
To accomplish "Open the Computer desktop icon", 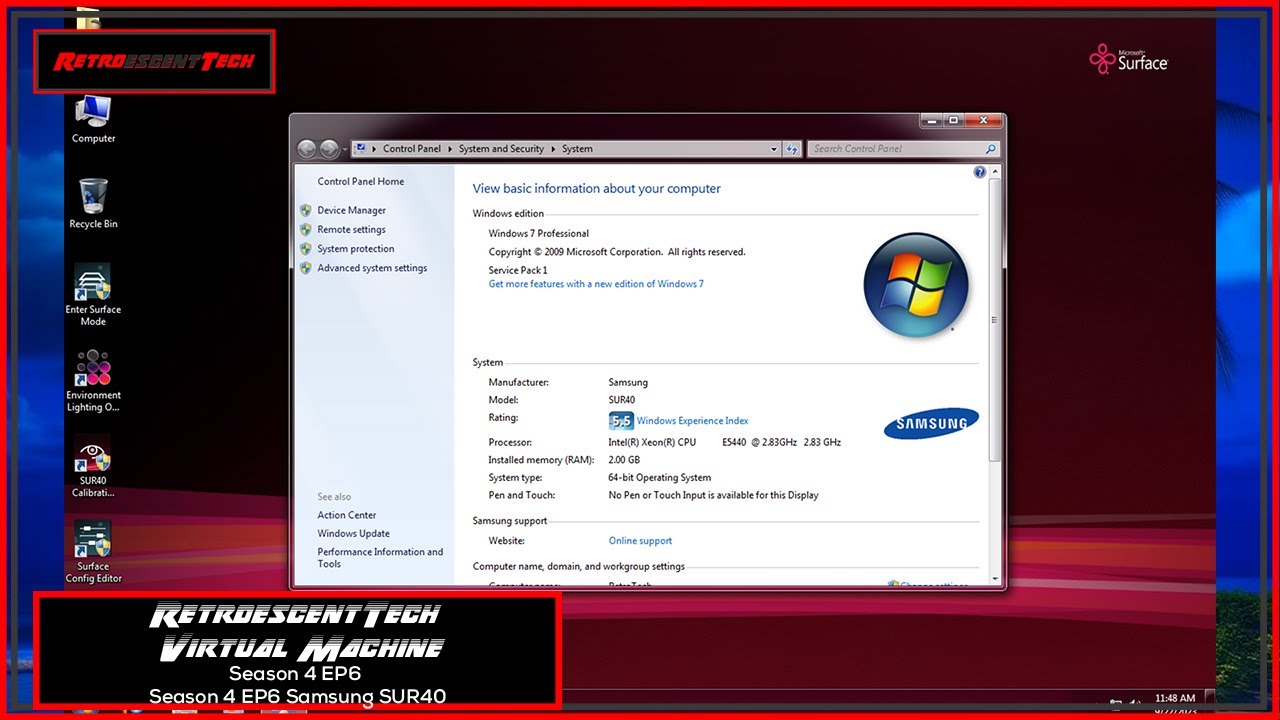I will pos(93,119).
